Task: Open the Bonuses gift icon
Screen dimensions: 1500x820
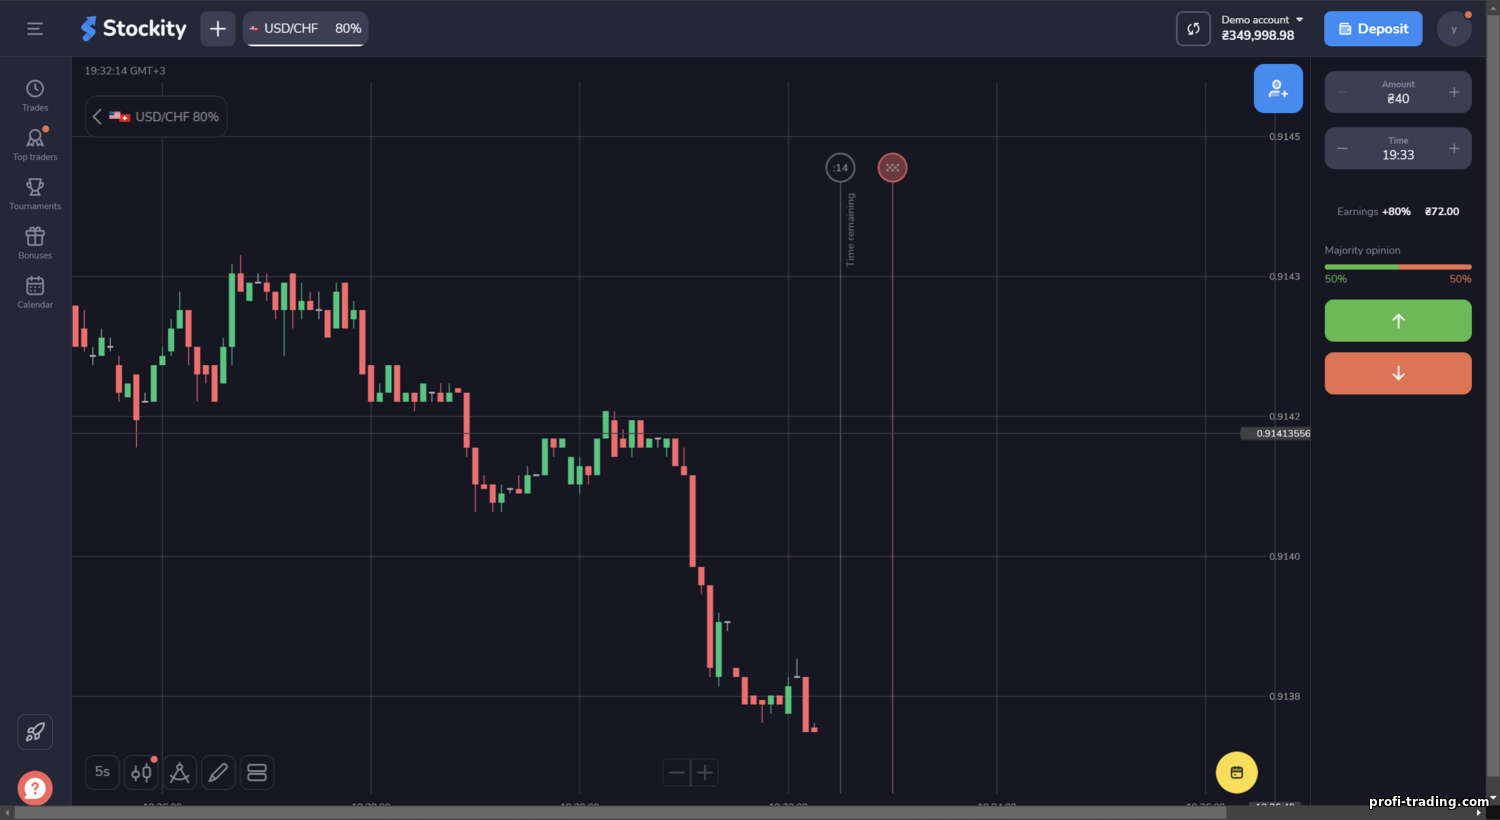Action: [35, 242]
